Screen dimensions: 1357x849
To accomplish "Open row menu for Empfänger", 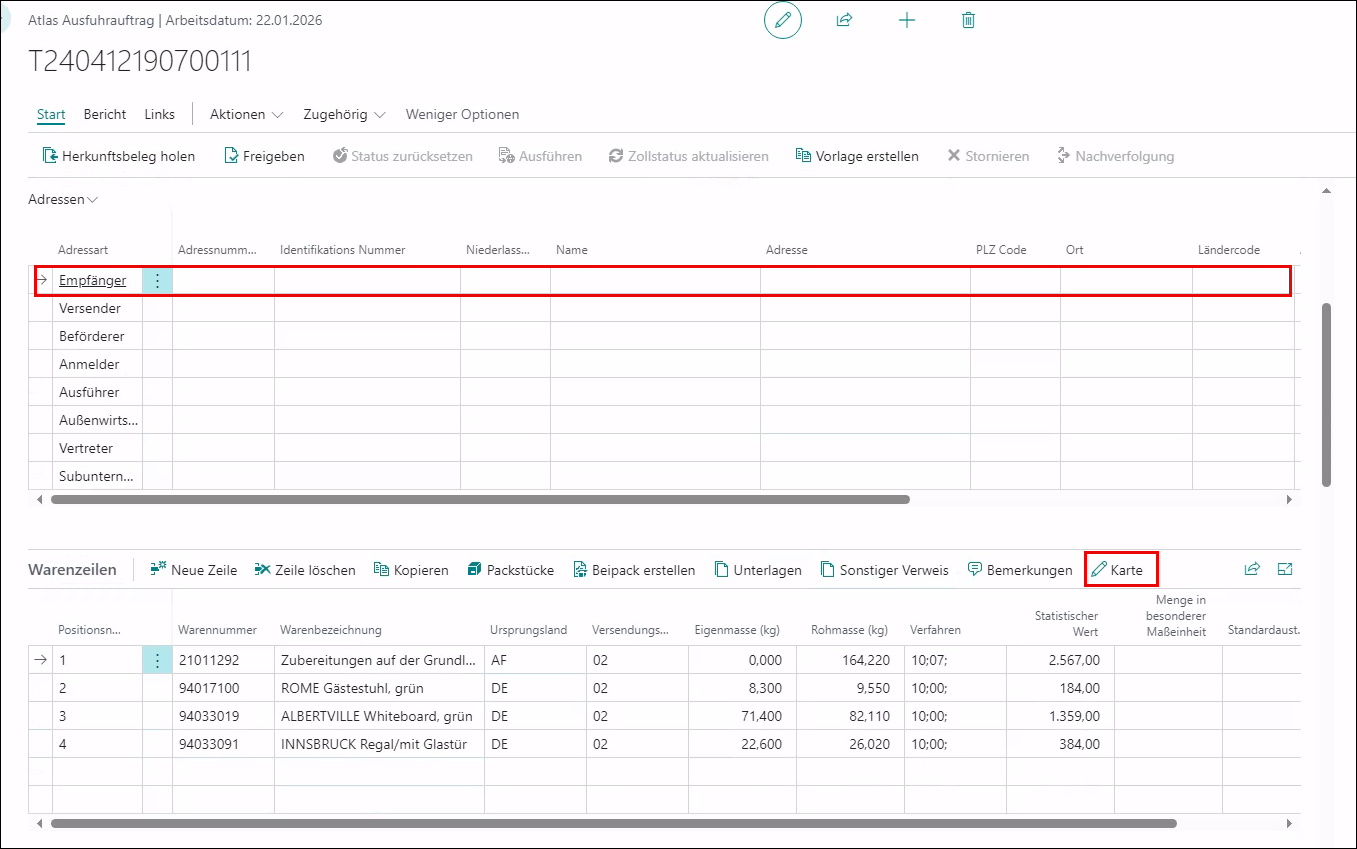I will click(157, 280).
